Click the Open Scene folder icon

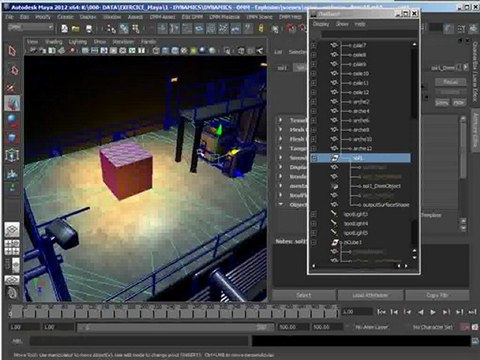(76, 29)
